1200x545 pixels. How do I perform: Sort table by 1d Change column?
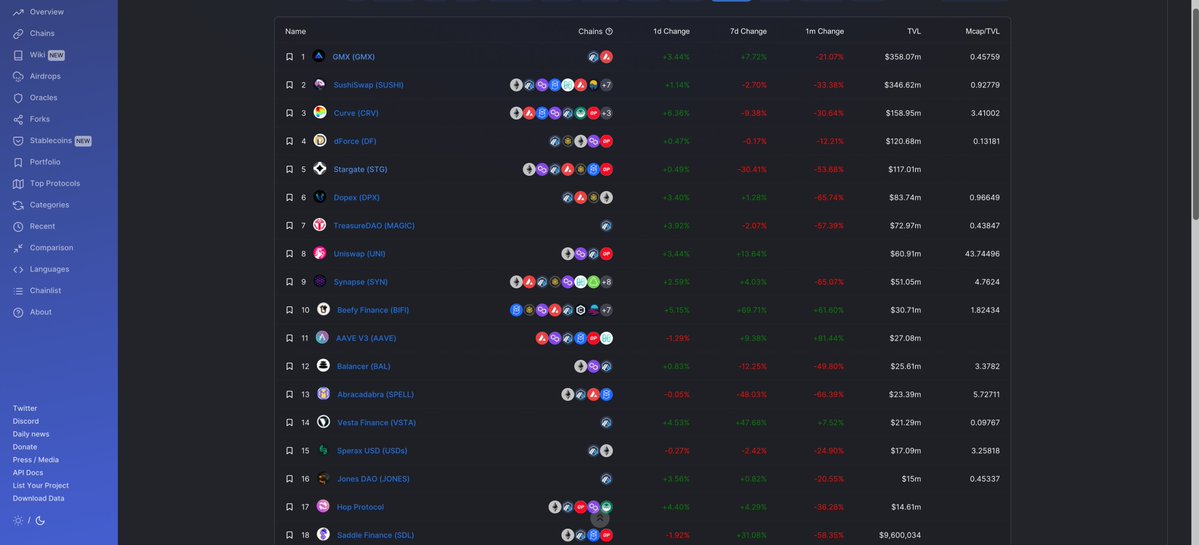pyautogui.click(x=671, y=32)
